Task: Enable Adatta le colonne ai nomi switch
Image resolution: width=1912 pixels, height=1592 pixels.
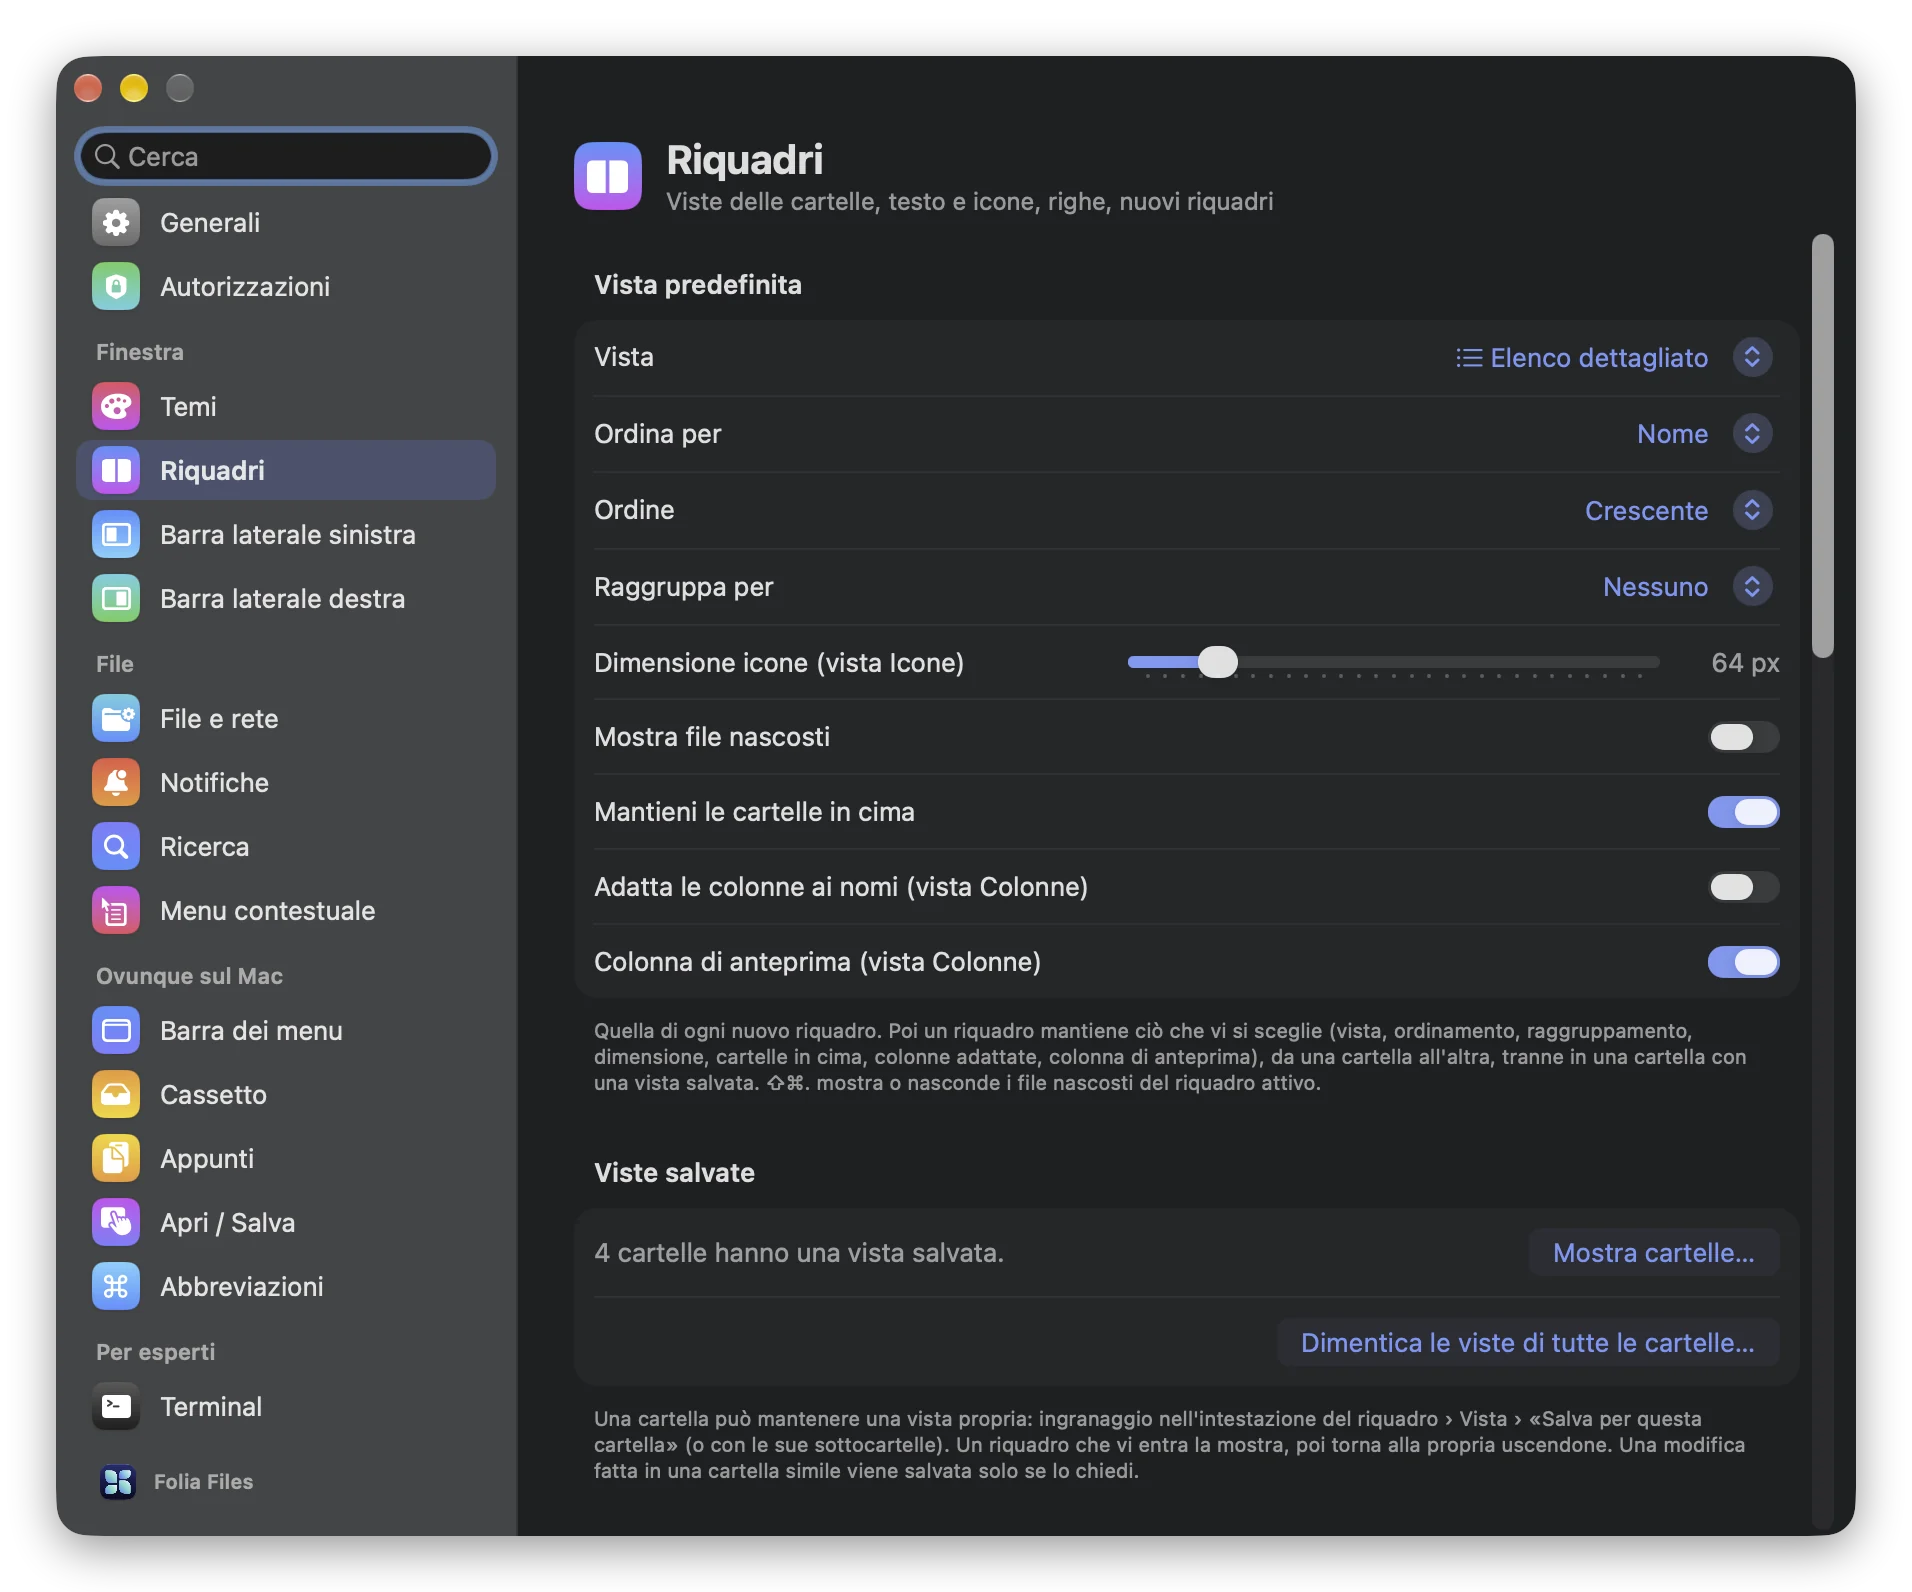Action: coord(1743,887)
